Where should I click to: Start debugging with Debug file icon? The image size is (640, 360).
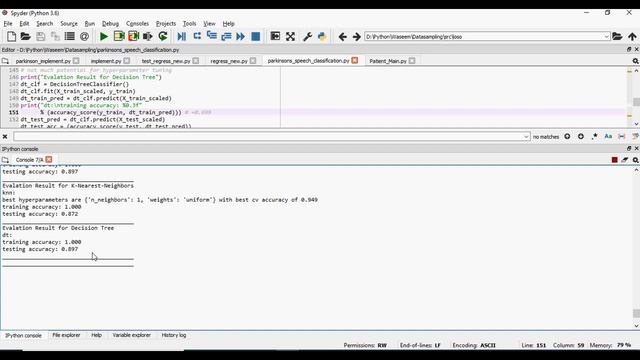(x=182, y=36)
